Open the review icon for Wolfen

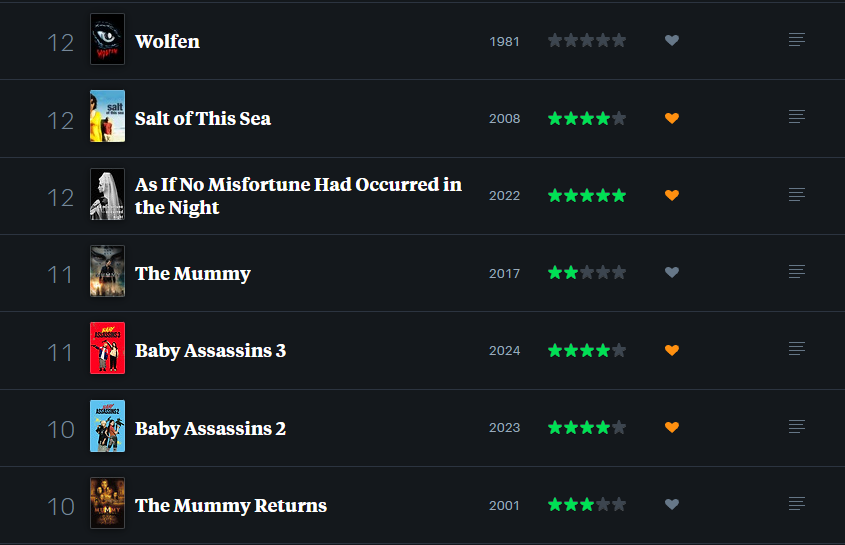796,40
